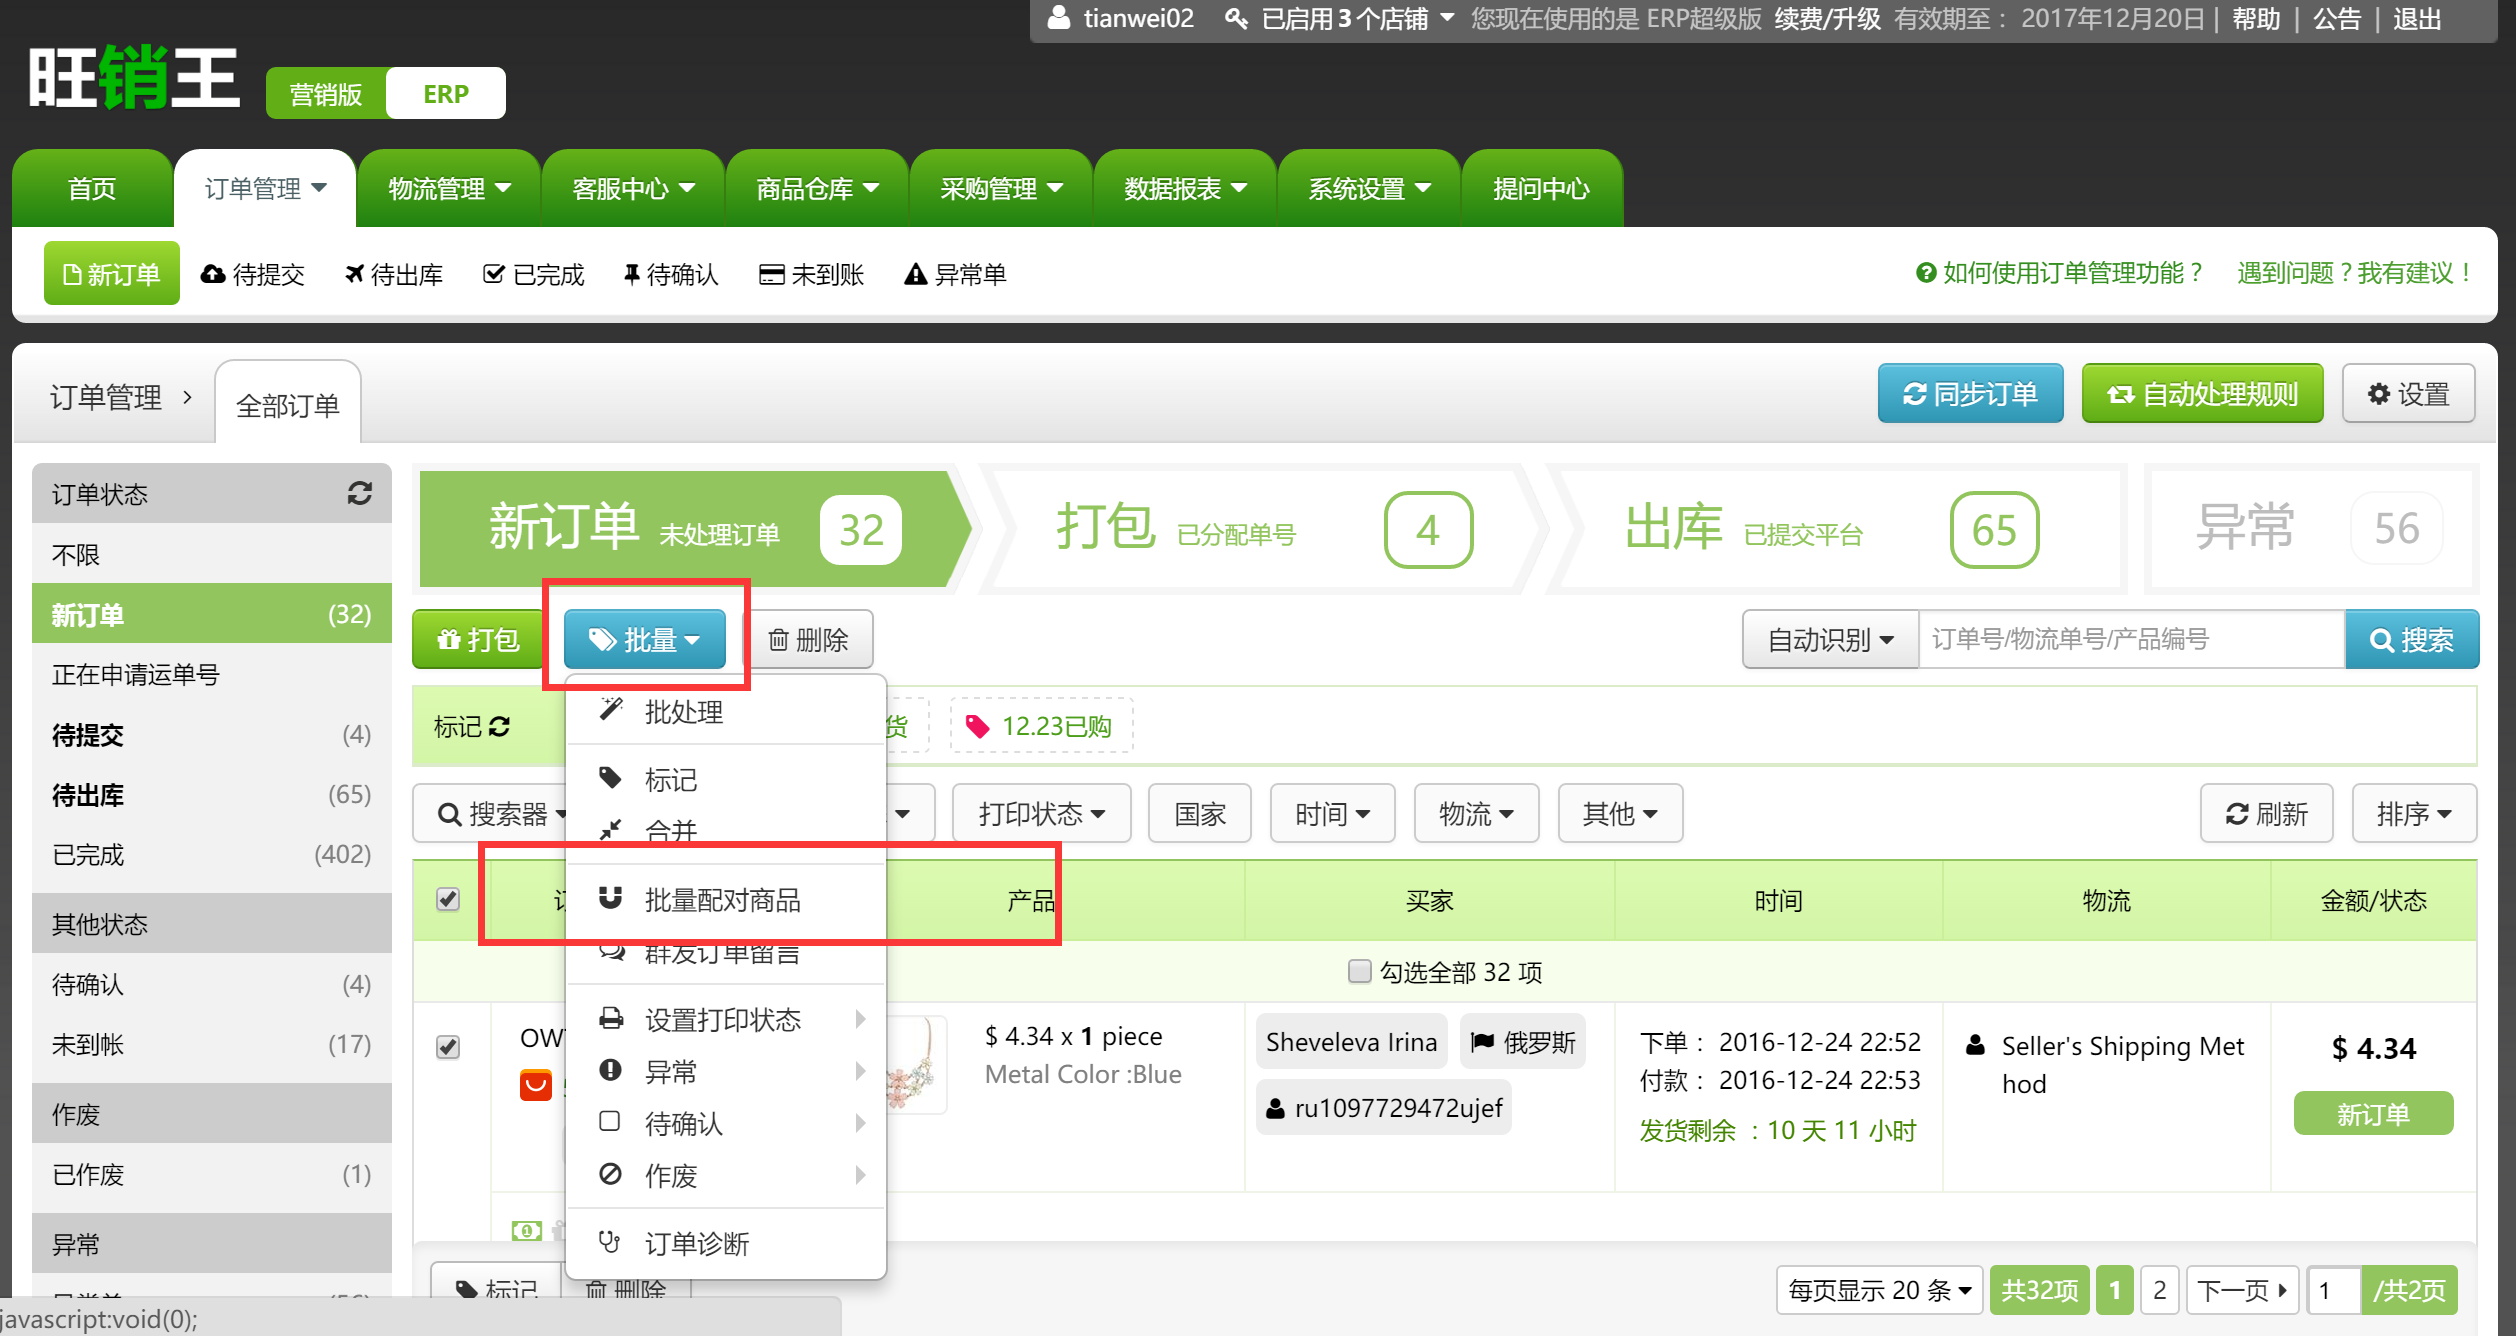Screen dimensions: 2516x1336
Task: Expand the 时间 filter dropdown
Action: (1332, 813)
